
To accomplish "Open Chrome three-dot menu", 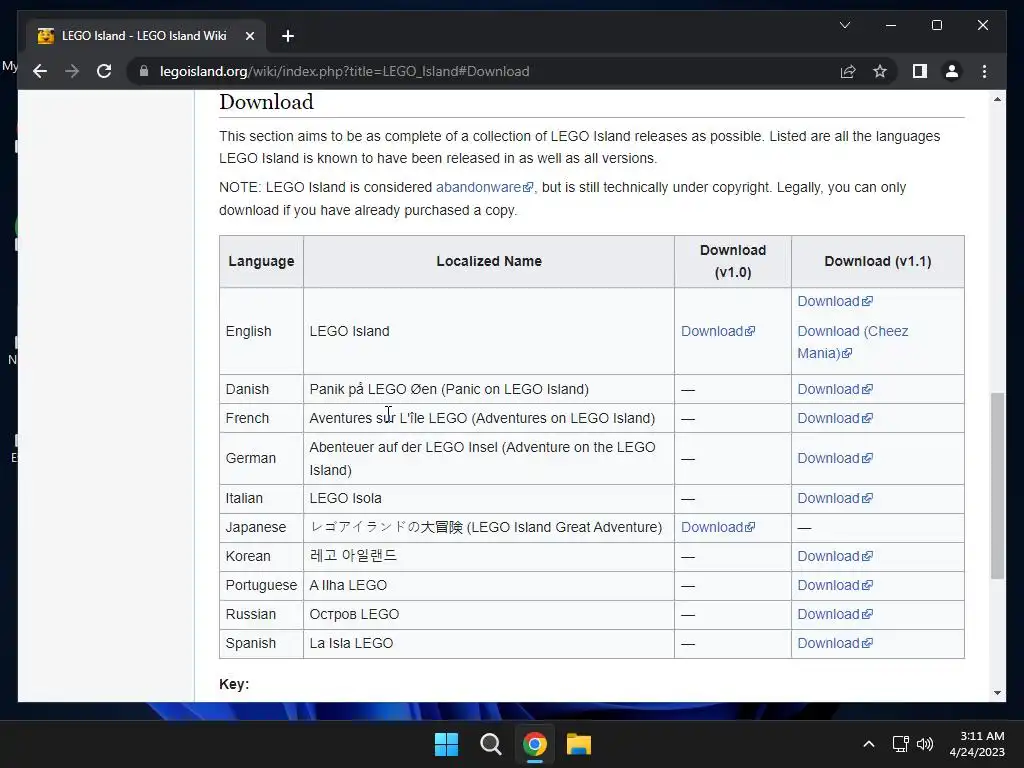I will pos(984,71).
